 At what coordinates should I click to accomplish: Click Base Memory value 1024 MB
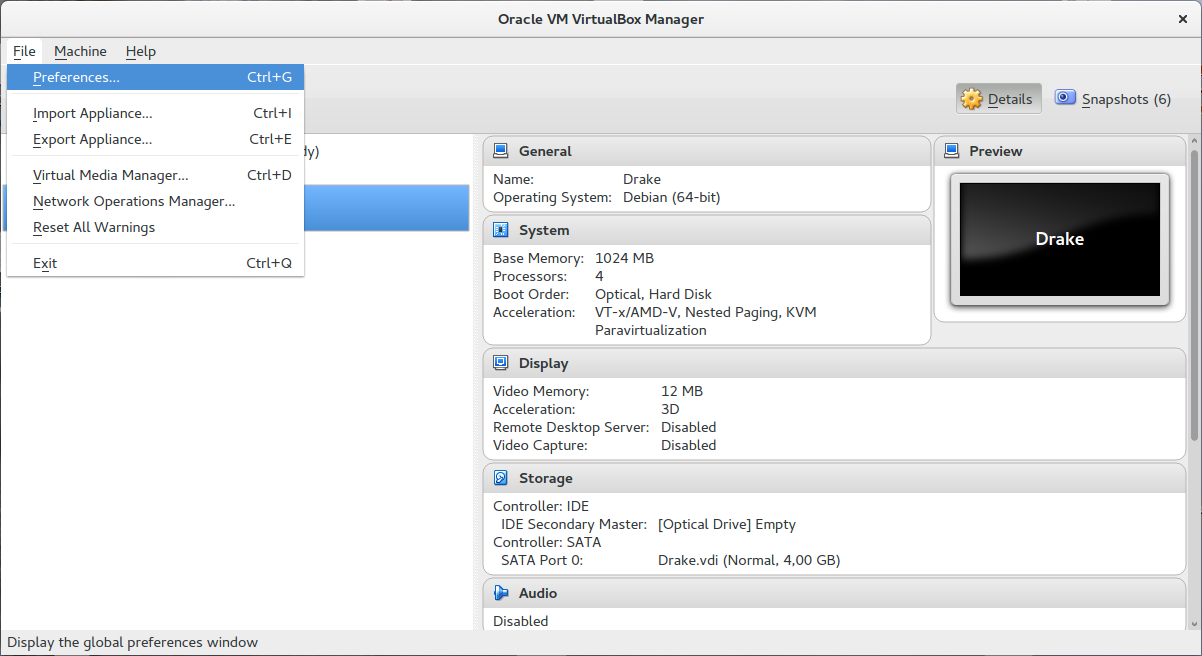tap(624, 258)
